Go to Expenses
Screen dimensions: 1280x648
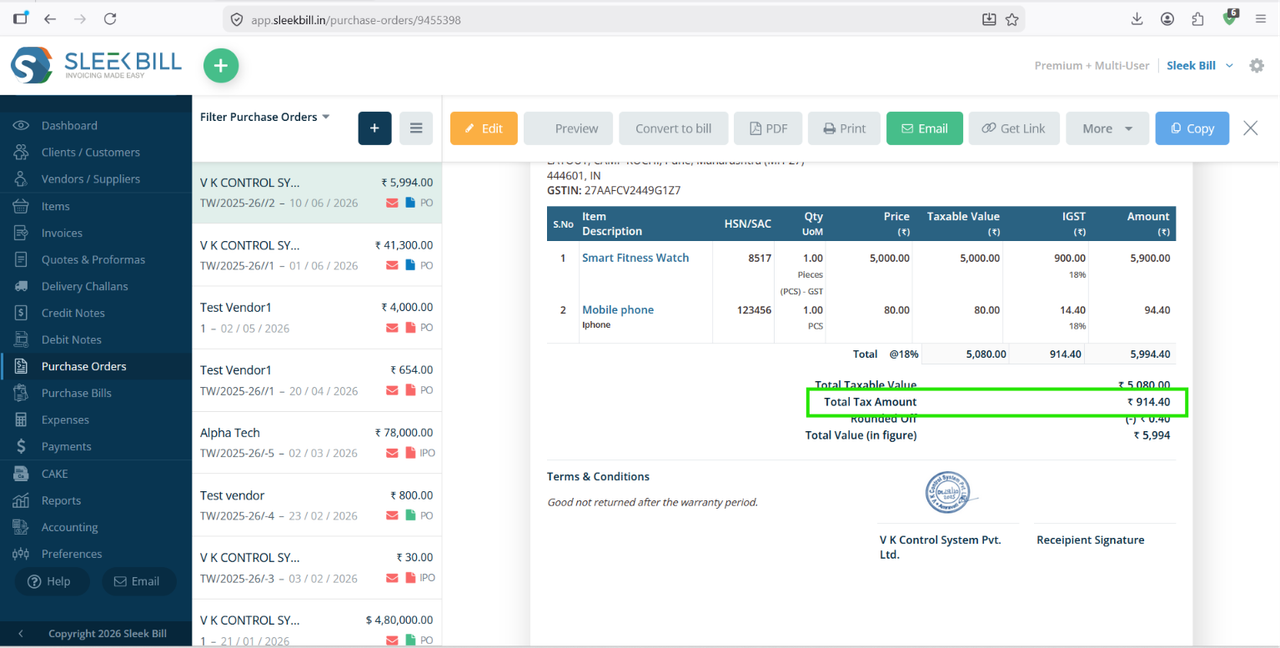[65, 420]
